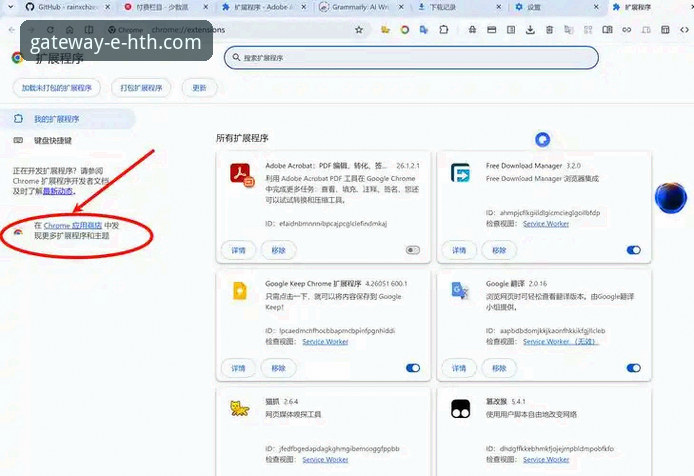Bookmark this page with the star icon

(x=359, y=30)
